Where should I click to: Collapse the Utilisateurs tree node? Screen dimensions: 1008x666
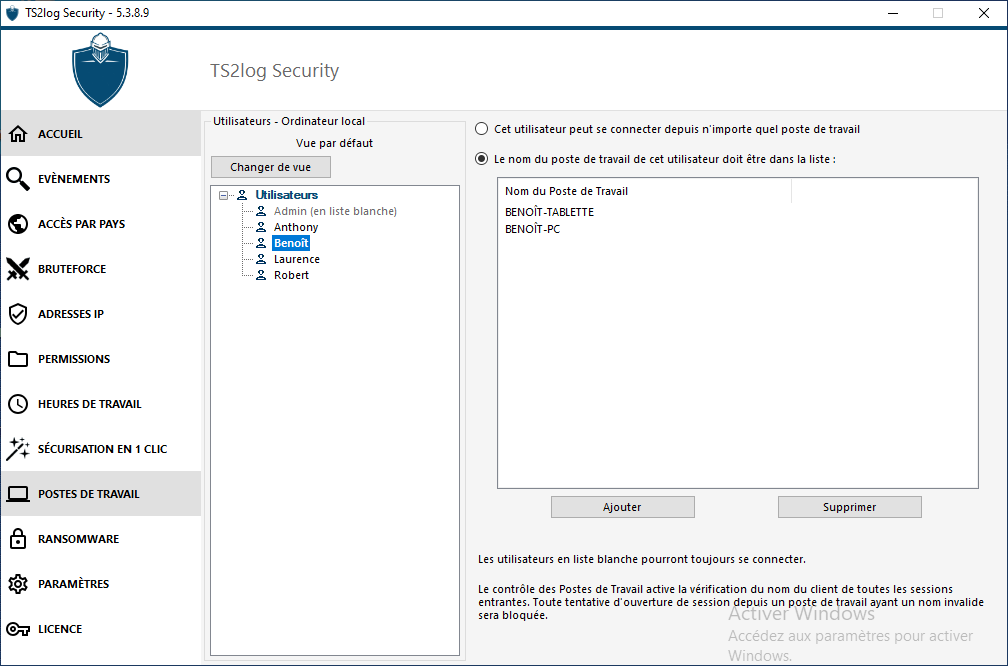point(224,195)
